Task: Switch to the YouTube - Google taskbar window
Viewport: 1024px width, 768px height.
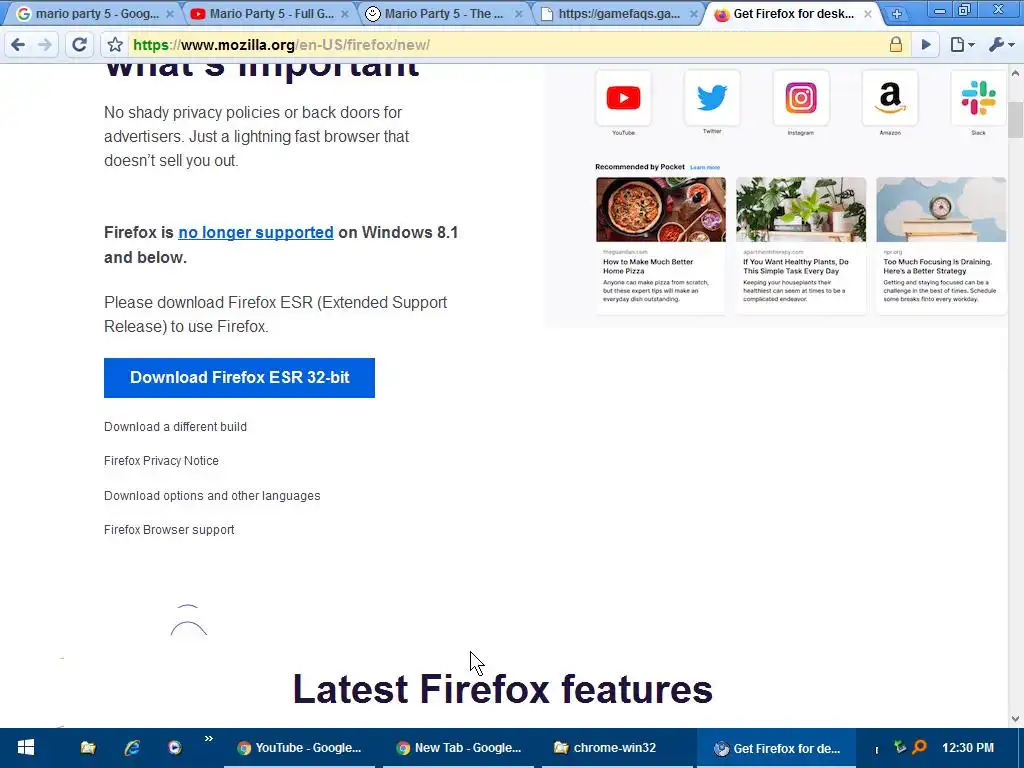Action: point(300,748)
